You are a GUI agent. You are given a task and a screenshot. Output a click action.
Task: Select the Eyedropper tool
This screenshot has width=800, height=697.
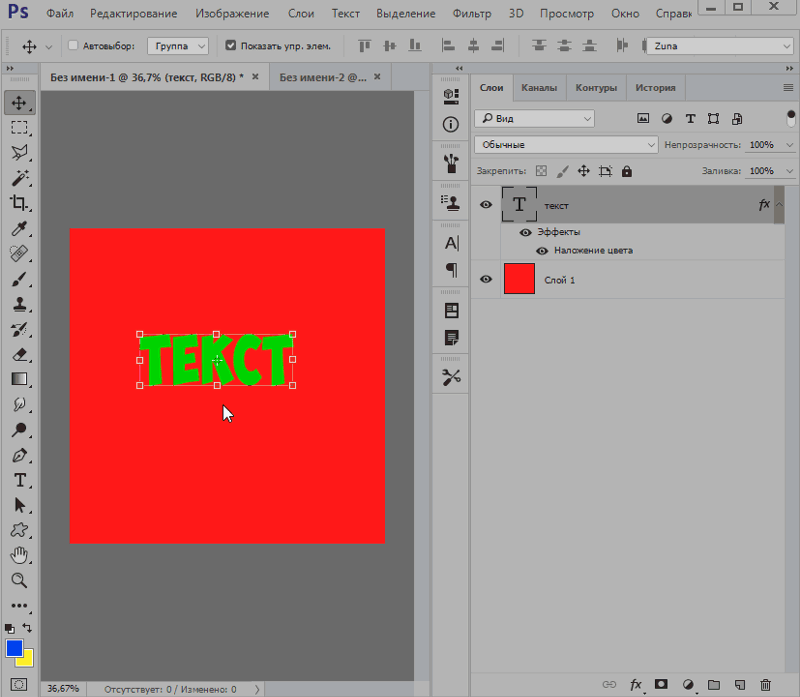(19, 228)
